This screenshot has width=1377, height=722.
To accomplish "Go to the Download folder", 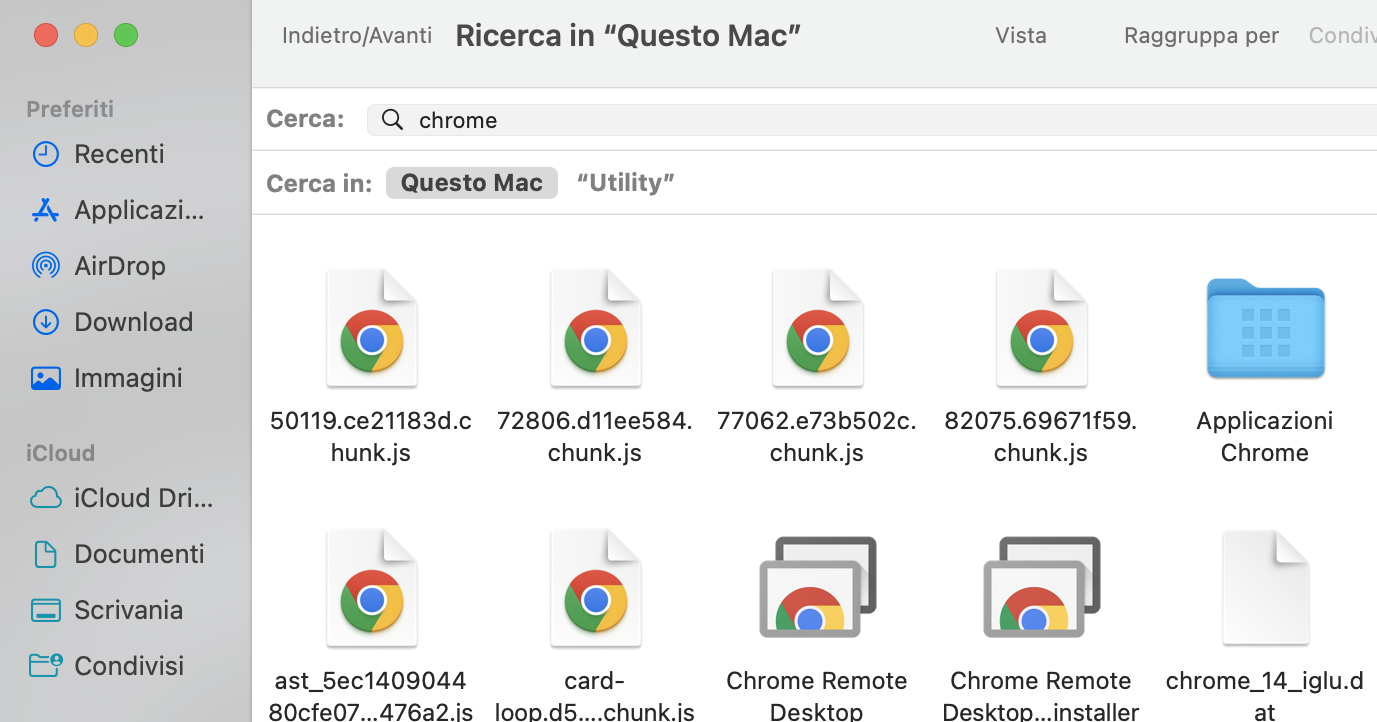I will tap(133, 321).
